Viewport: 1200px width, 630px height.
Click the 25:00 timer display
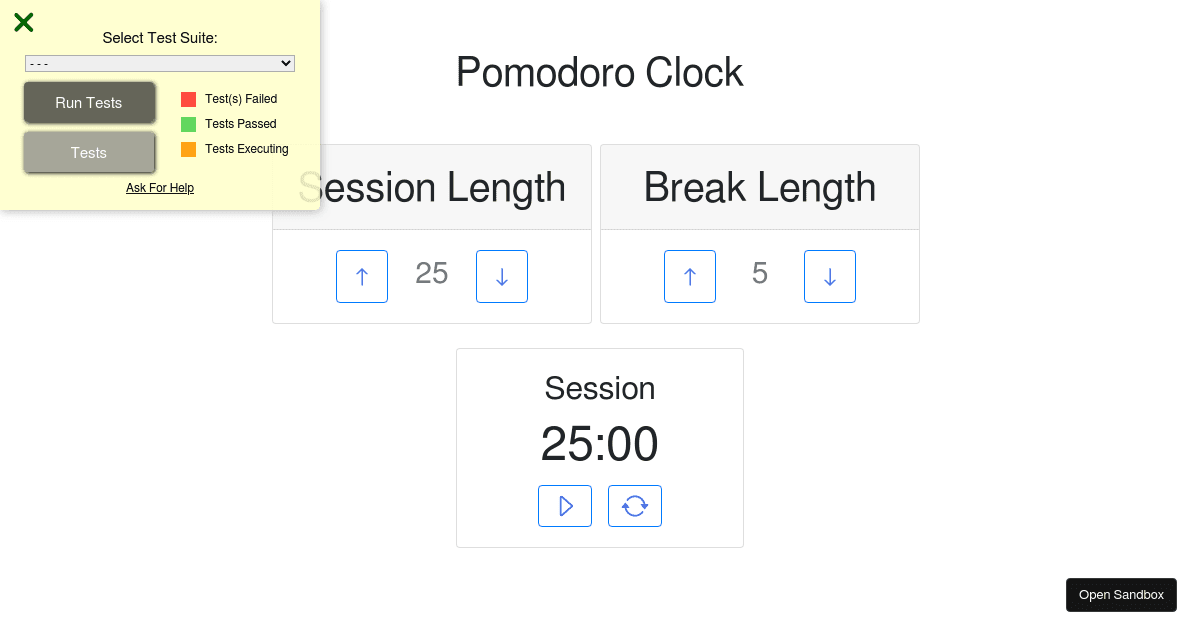click(x=599, y=444)
